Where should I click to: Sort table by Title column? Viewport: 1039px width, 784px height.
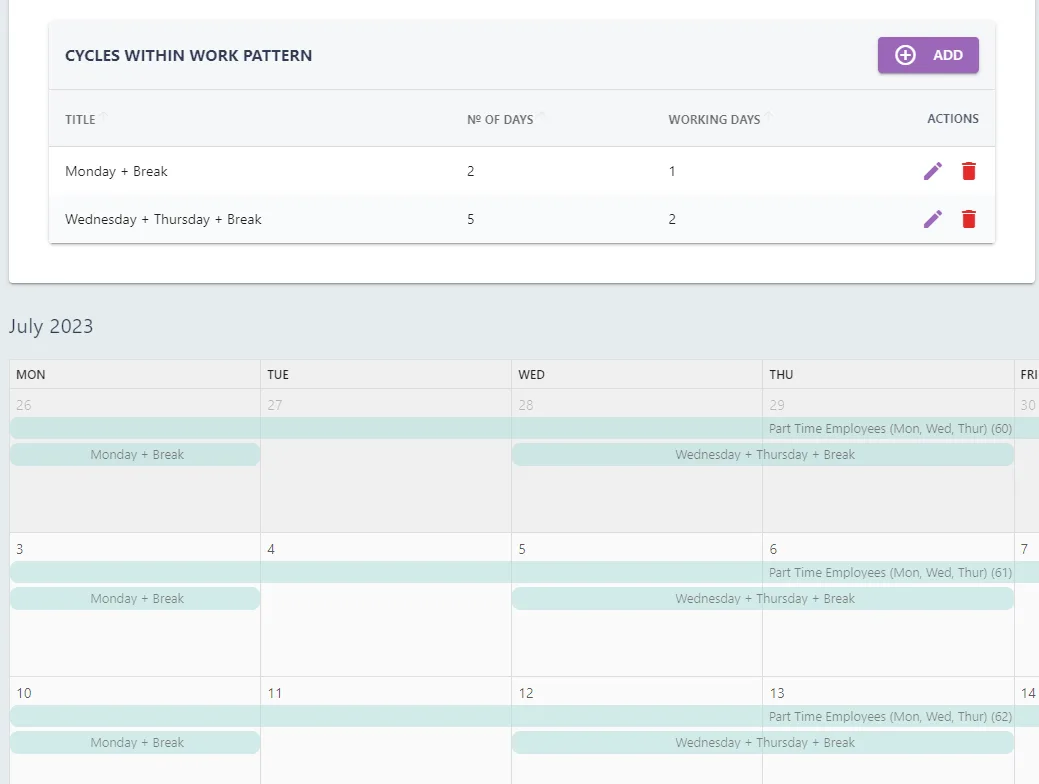point(80,119)
